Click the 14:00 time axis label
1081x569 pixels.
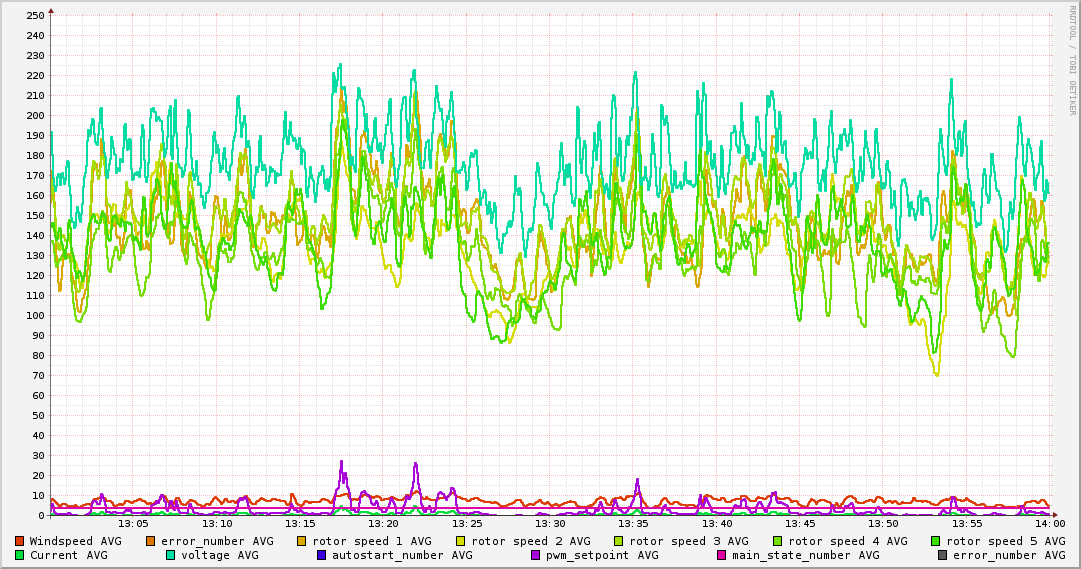coord(1050,524)
